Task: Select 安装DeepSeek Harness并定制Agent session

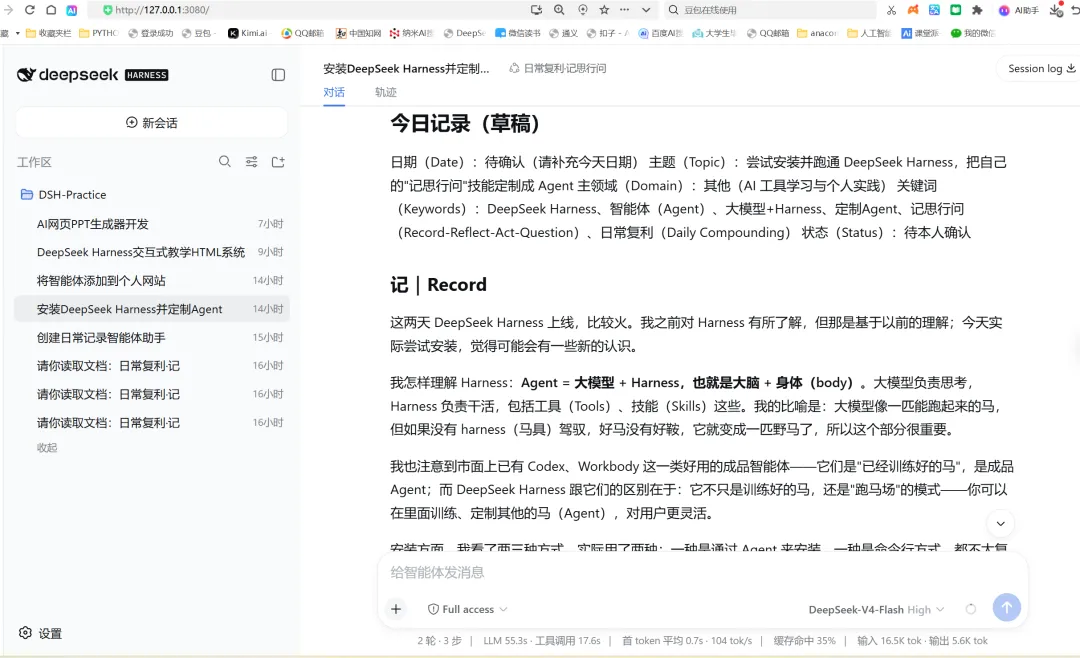Action: coord(152,309)
